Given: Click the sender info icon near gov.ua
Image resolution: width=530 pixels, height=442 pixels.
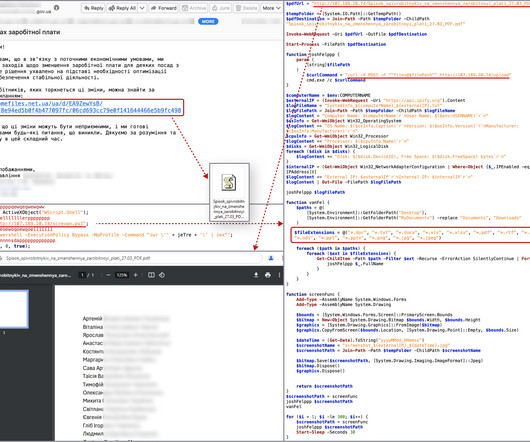Looking at the screenshot, I should pyautogui.click(x=56, y=8).
